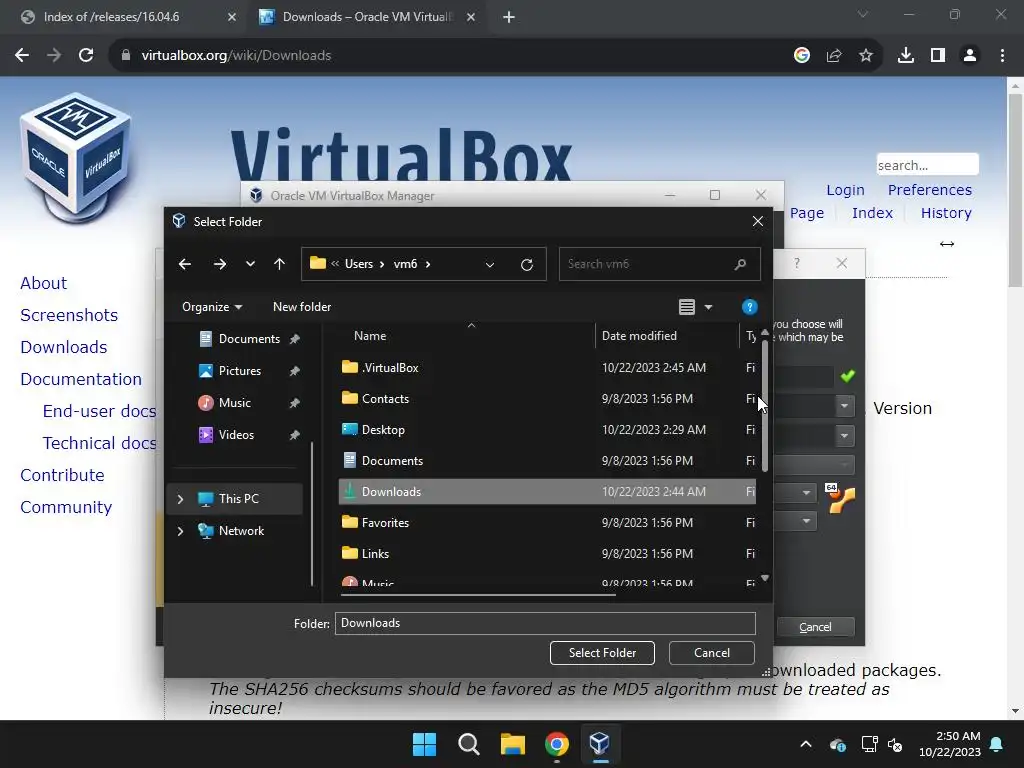The width and height of the screenshot is (1024, 768).
Task: Open the Organize menu
Action: pos(212,307)
